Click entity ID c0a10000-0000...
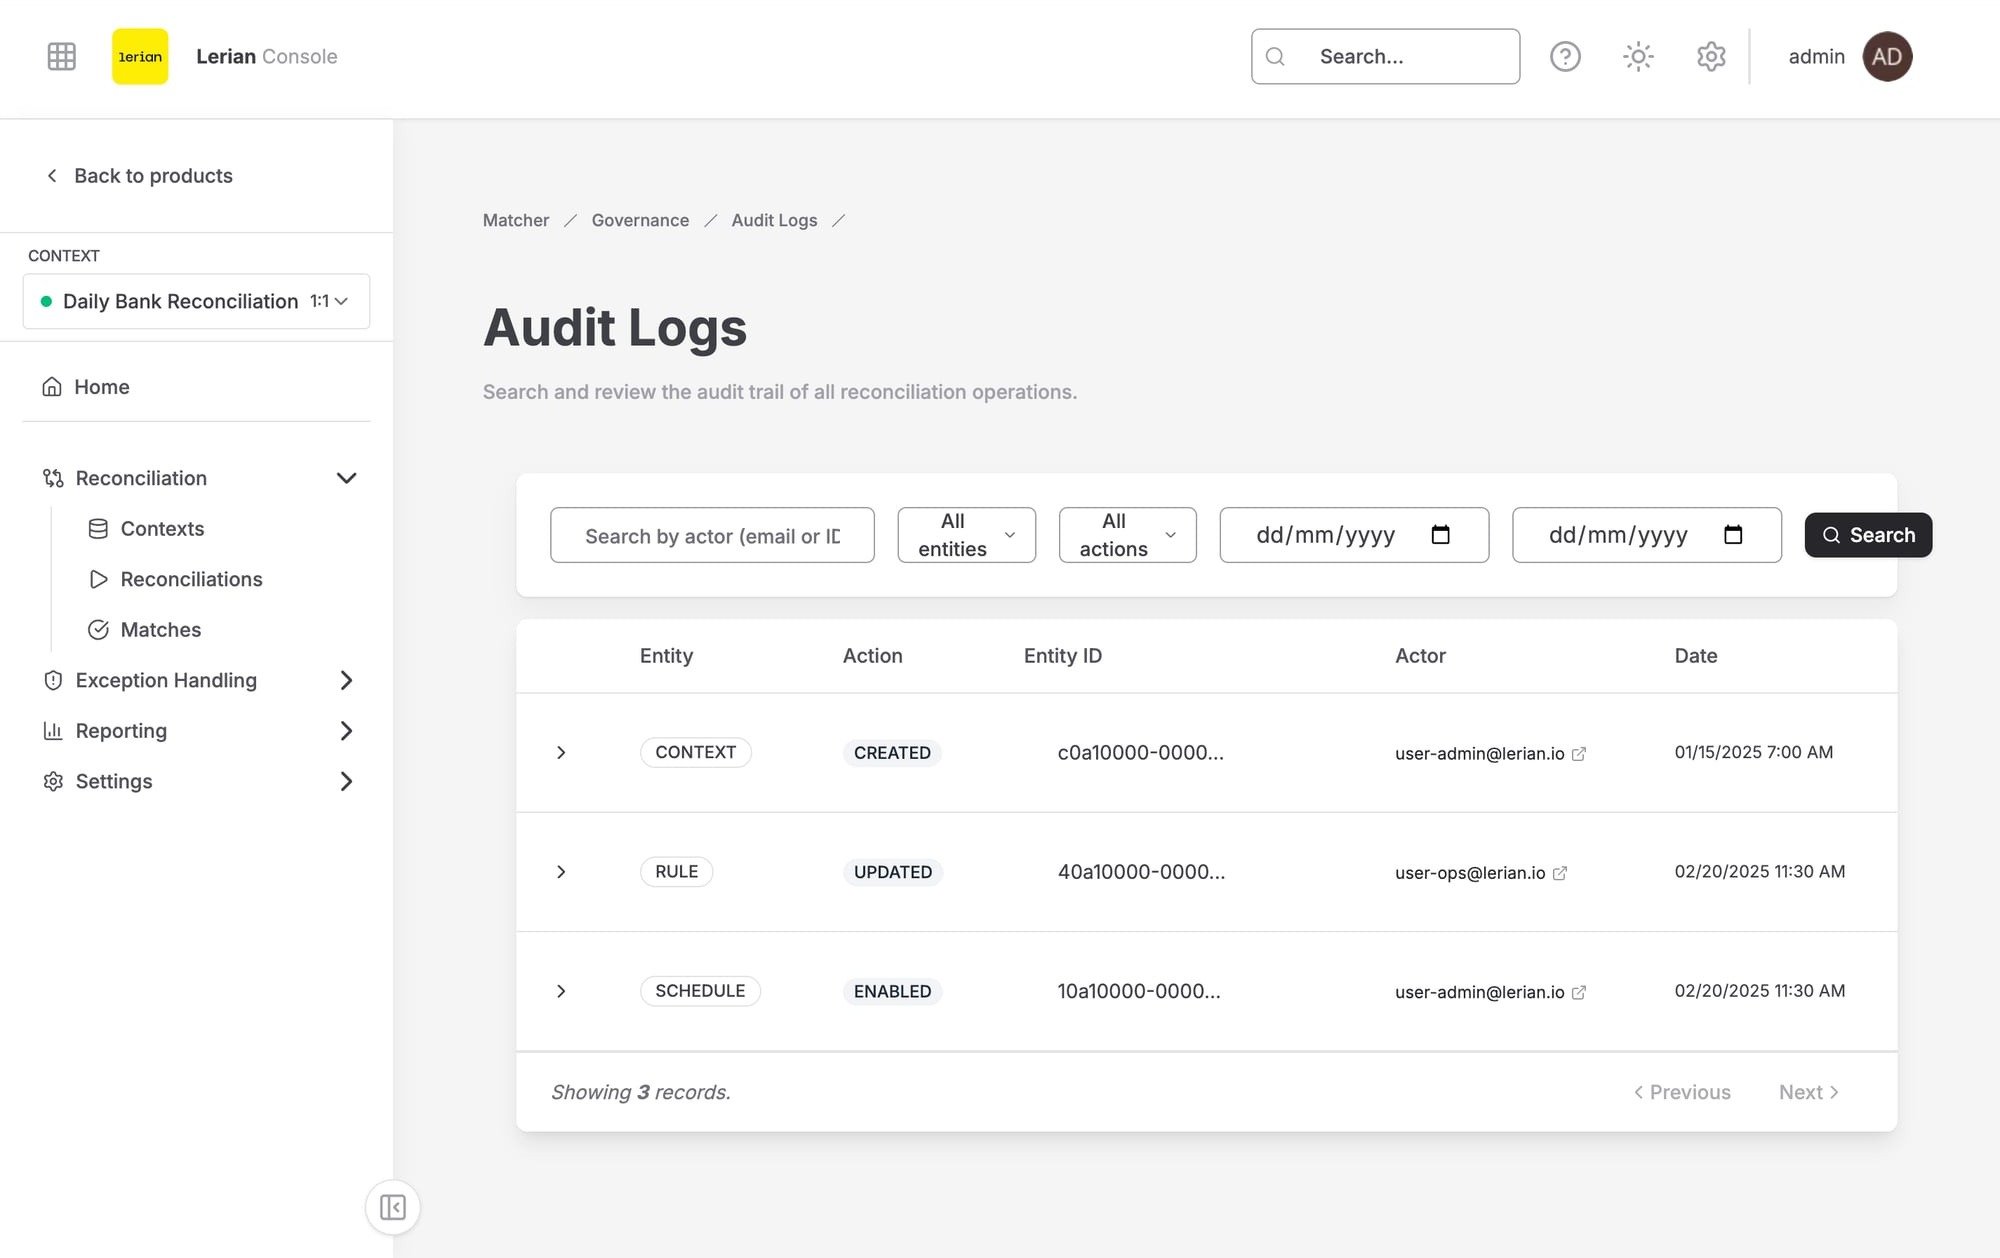 [1140, 752]
